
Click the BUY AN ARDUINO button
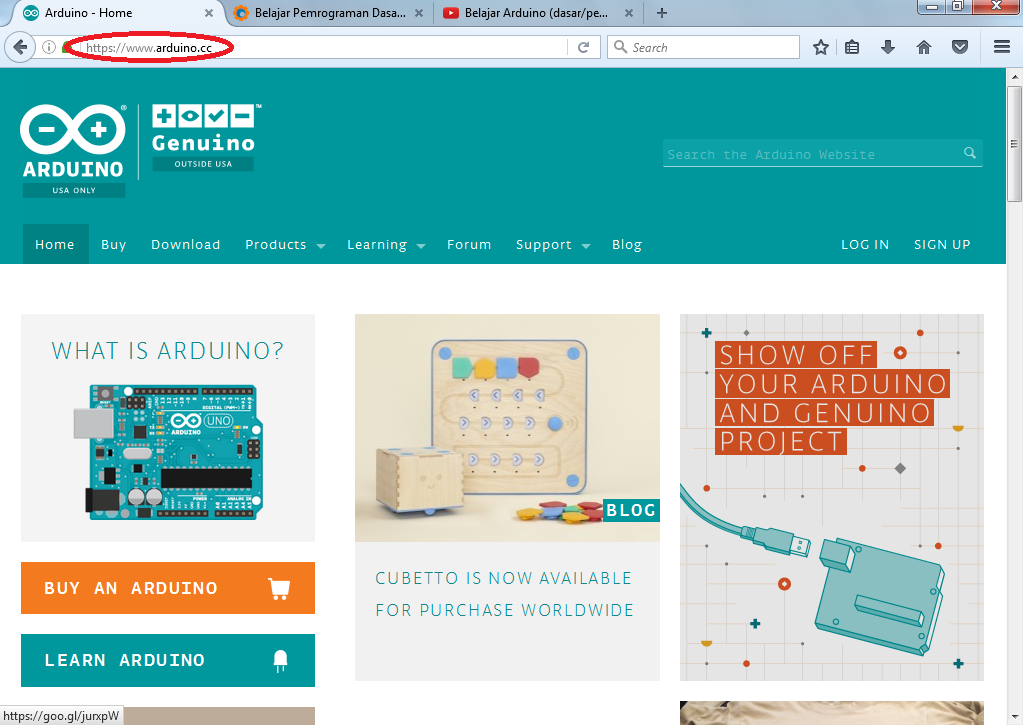tap(168, 588)
